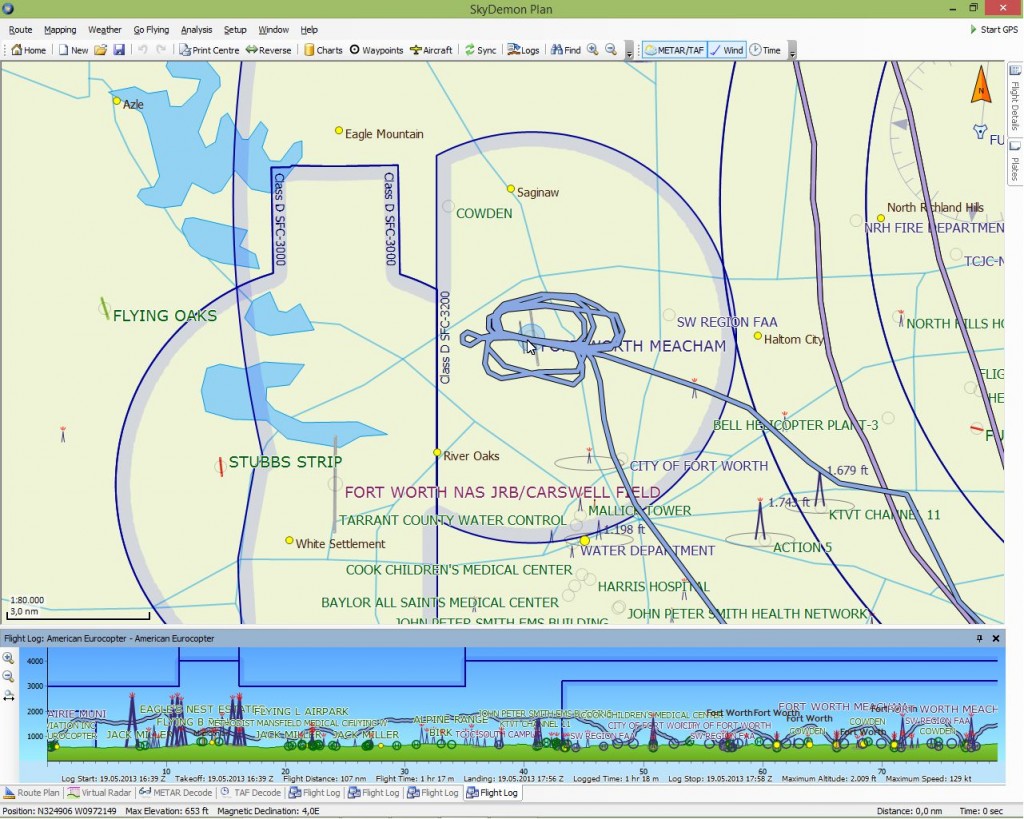
Task: Close the Flight Log panel
Action: click(995, 638)
